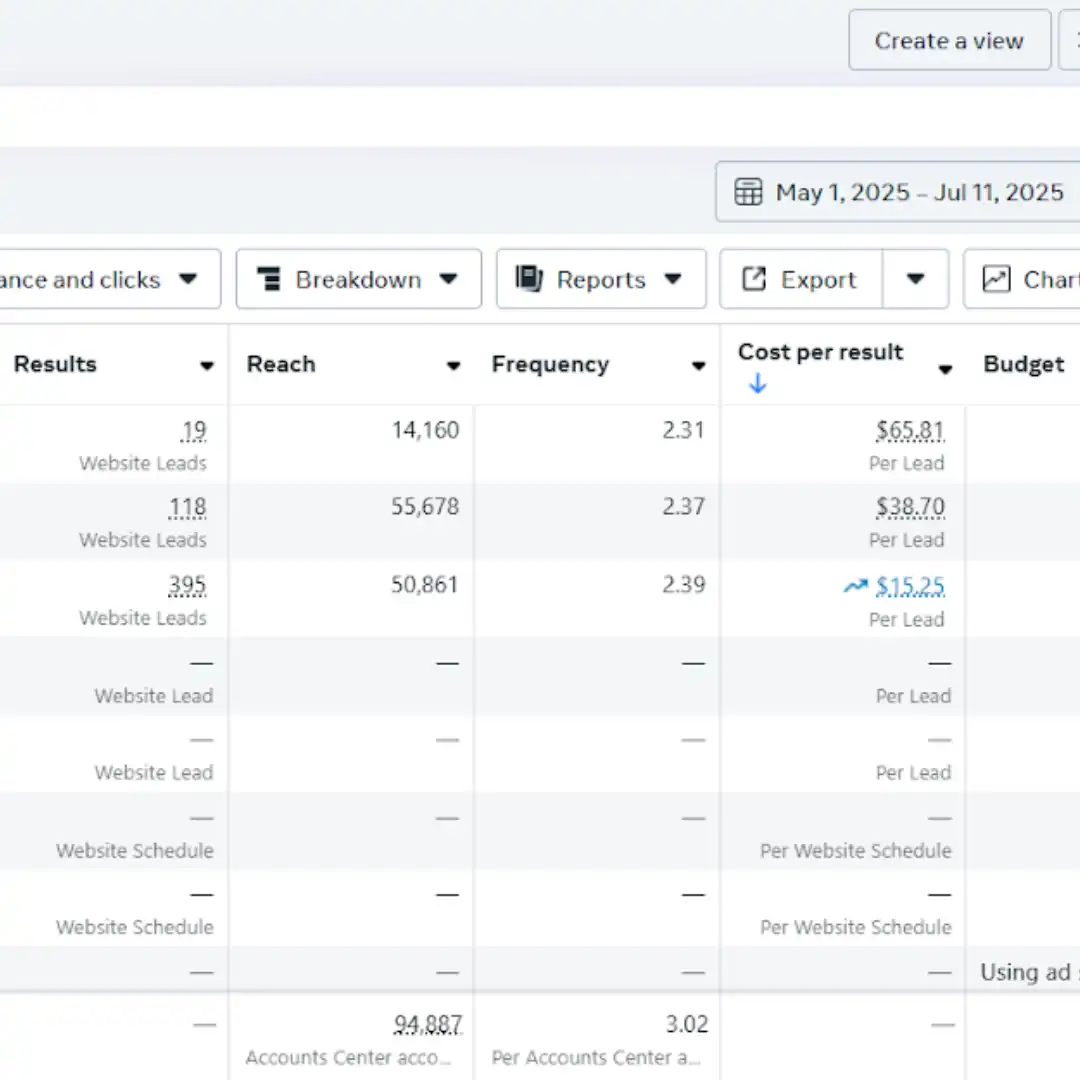Open the Results column dropdown arrow
Screen dimensions: 1080x1080
[207, 366]
